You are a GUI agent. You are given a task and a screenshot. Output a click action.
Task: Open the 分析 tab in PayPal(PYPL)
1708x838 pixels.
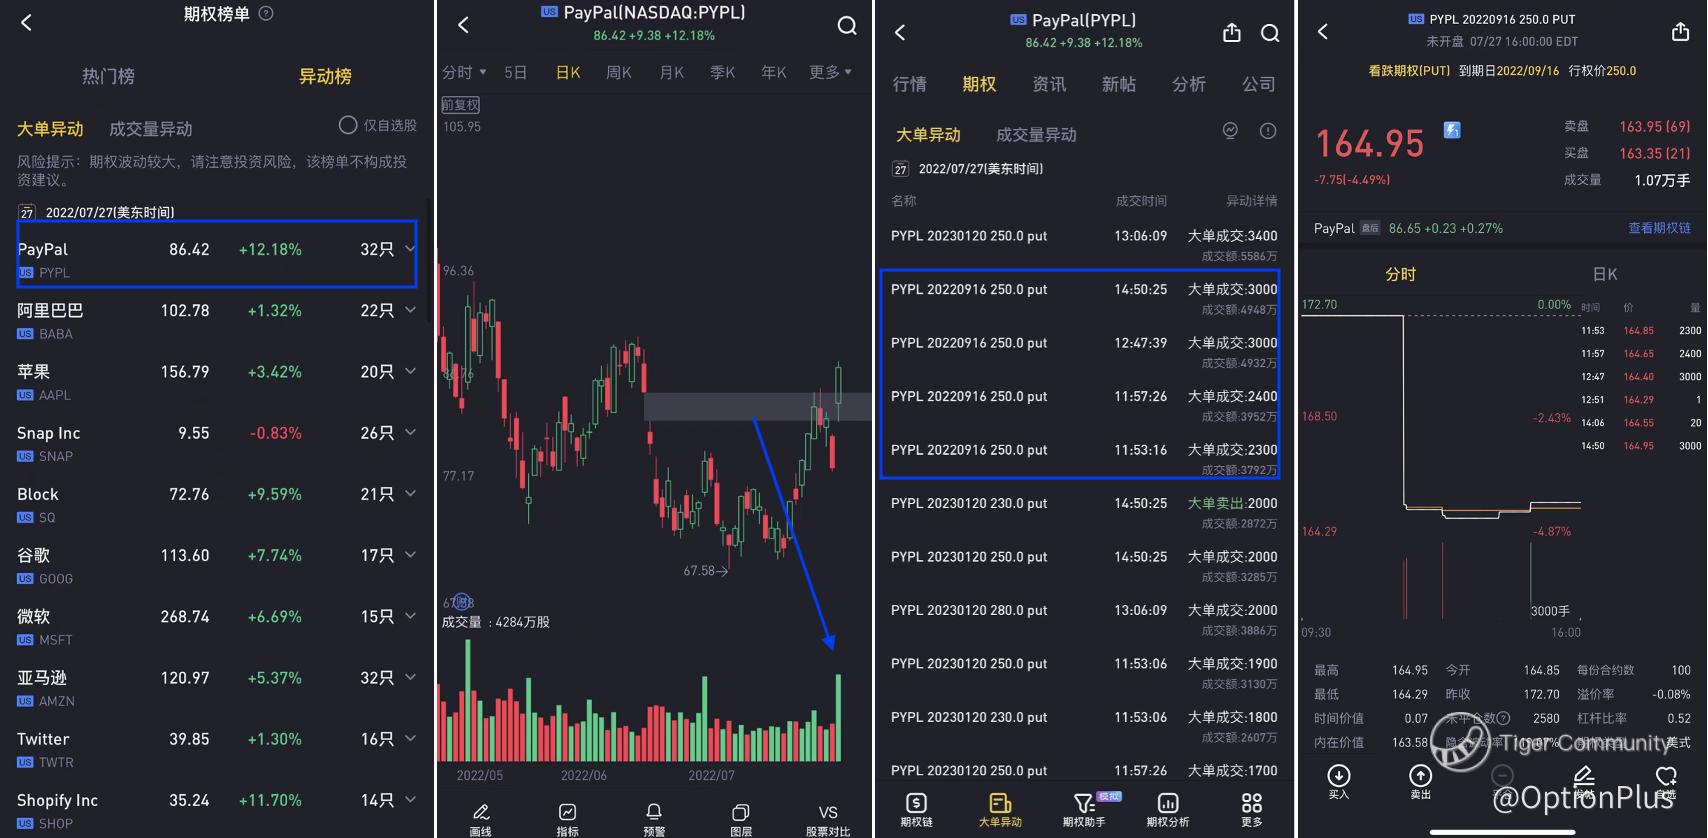click(1189, 84)
